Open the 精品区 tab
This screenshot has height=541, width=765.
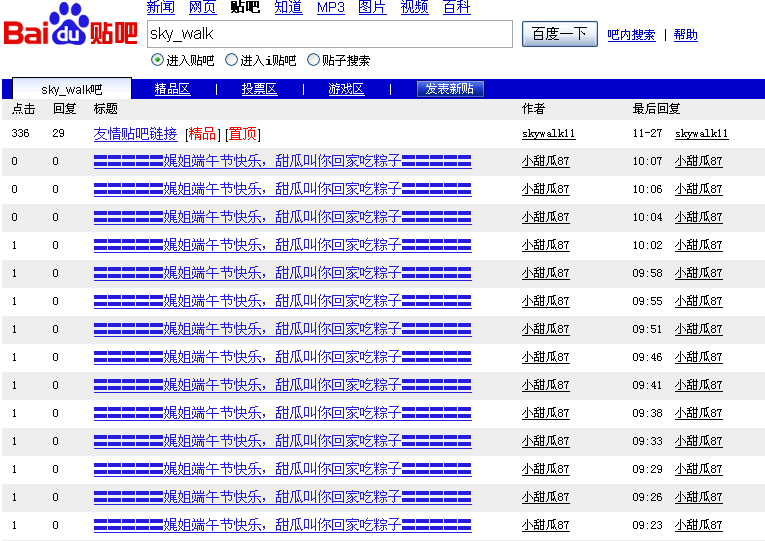pyautogui.click(x=172, y=89)
